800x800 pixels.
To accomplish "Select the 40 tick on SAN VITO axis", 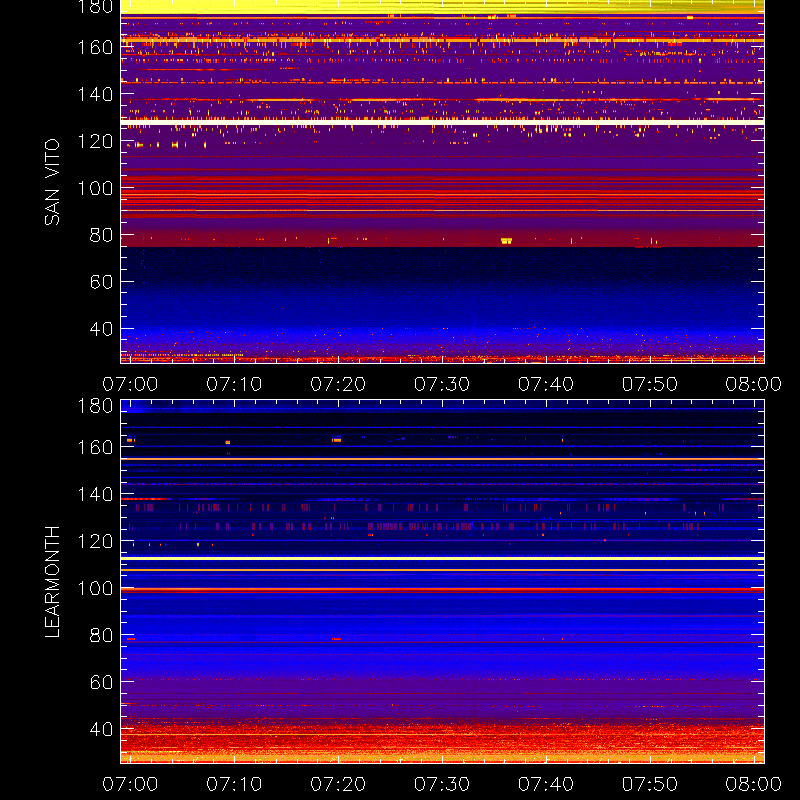I will (x=102, y=329).
